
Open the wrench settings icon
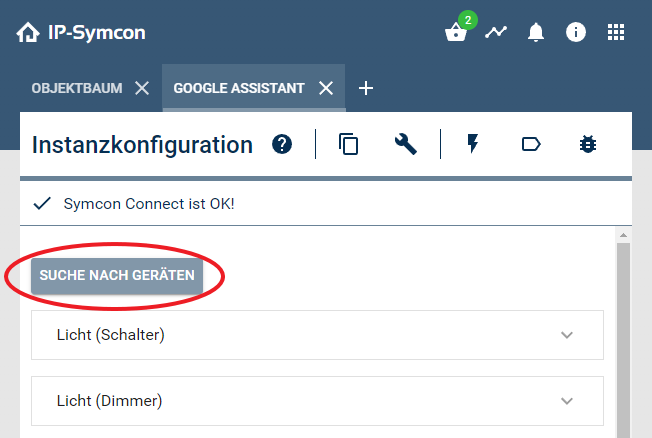click(405, 145)
